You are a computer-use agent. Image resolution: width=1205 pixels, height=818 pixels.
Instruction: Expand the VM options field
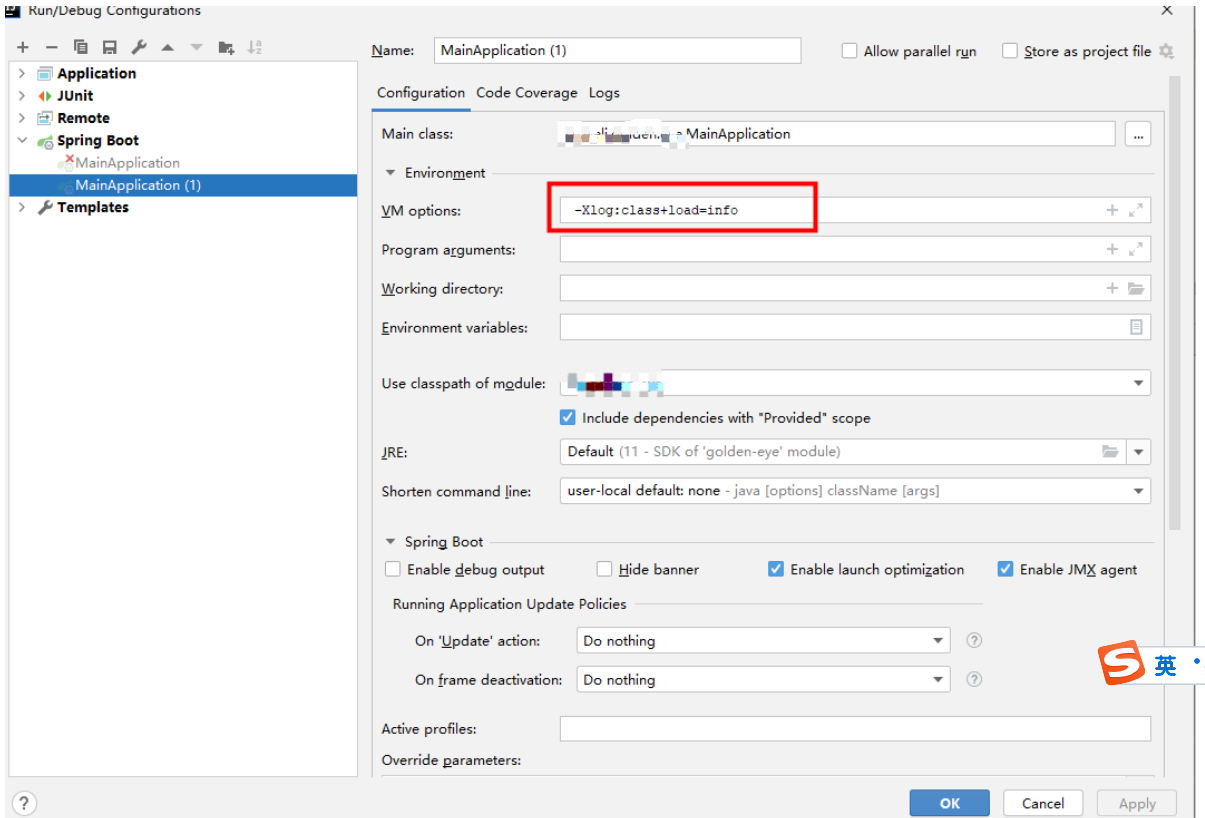(1136, 210)
